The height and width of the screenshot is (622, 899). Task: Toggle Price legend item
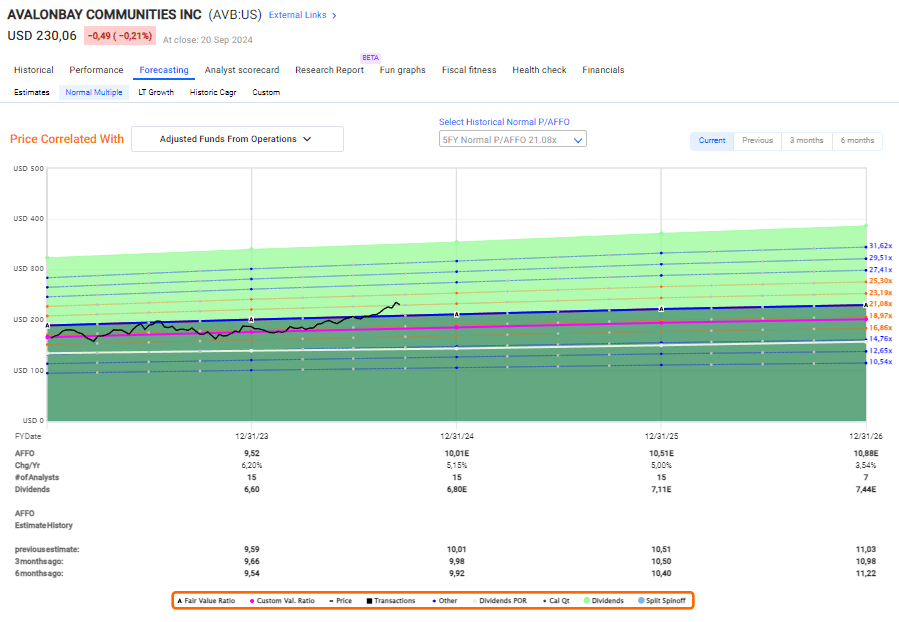pos(341,601)
